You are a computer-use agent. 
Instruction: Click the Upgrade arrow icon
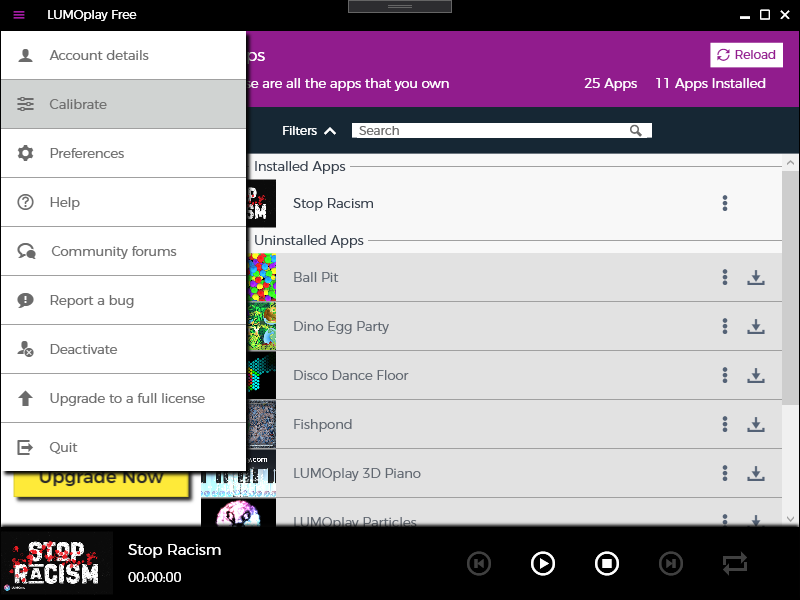click(26, 398)
